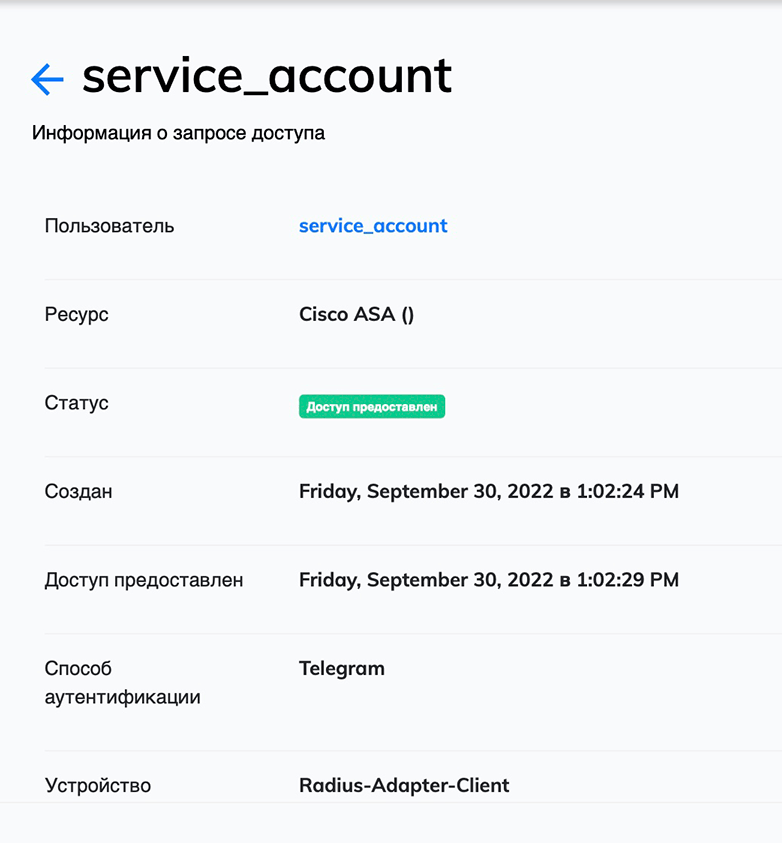
Task: Click the 'Пользователь' field label
Action: click(x=109, y=226)
